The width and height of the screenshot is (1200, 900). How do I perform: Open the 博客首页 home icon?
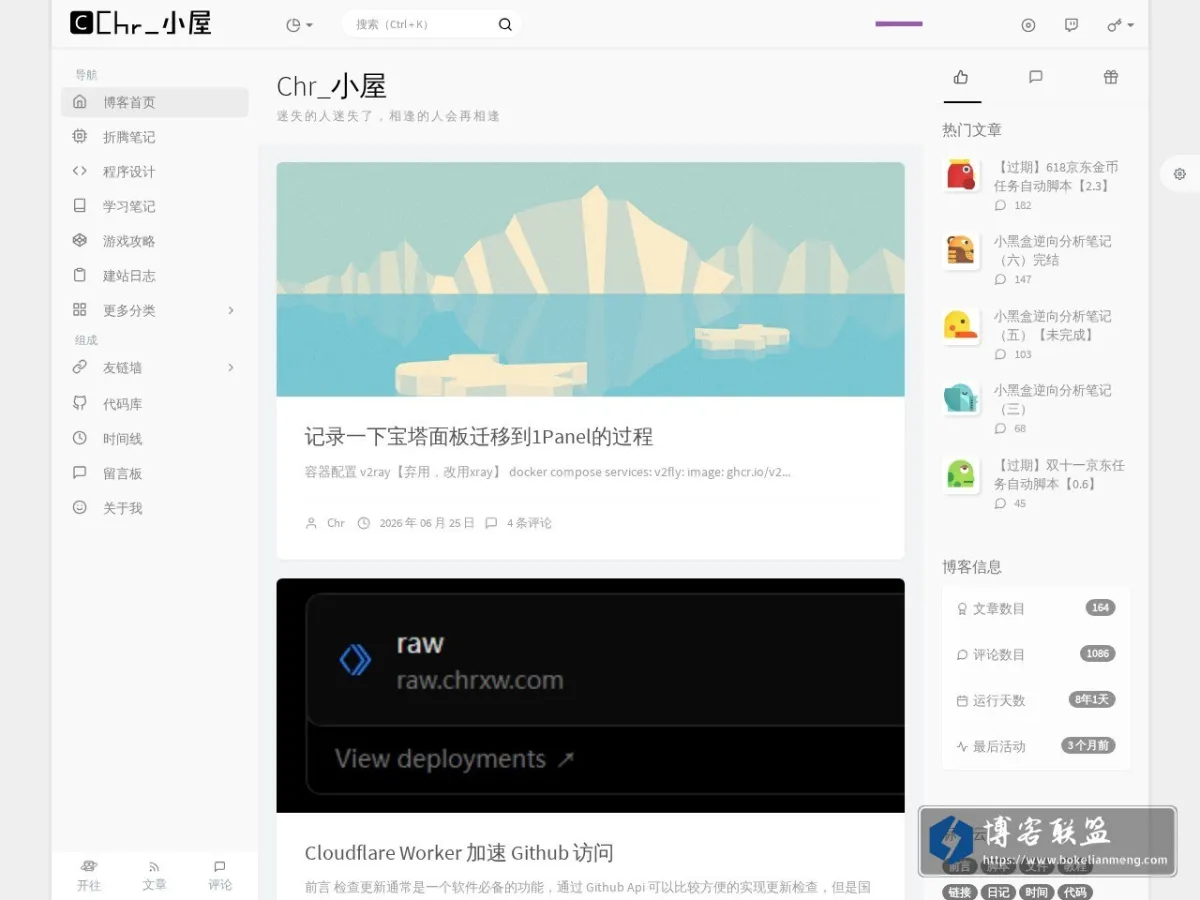click(x=80, y=102)
